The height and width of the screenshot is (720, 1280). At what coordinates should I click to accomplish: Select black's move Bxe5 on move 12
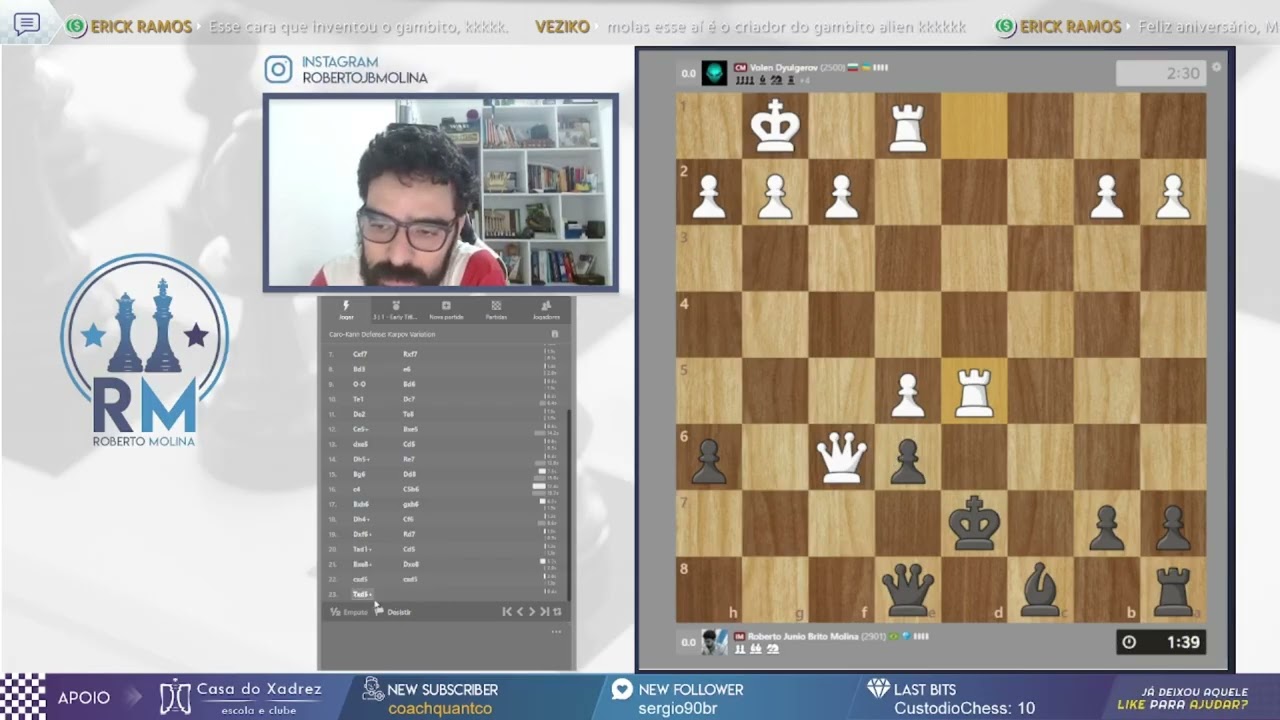click(411, 429)
